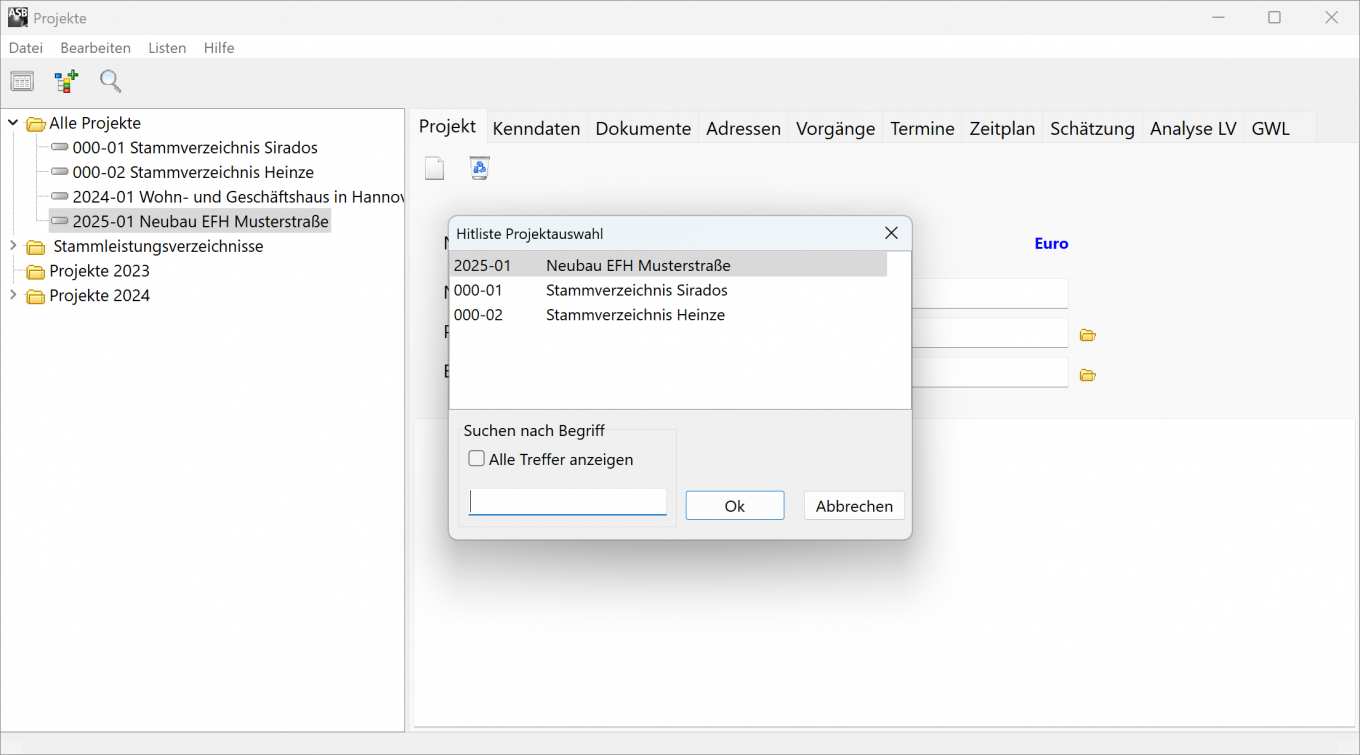Viewport: 1360px width, 755px height.
Task: Select Stammverzeichnis Sirados in the hit list
Action: click(x=636, y=290)
